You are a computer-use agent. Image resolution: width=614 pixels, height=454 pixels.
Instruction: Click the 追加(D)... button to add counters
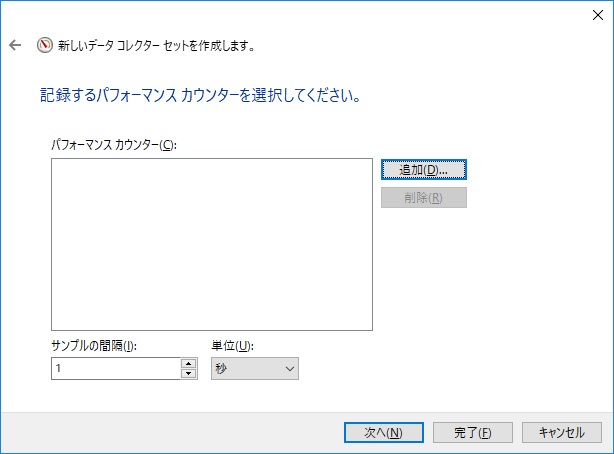[x=424, y=170]
